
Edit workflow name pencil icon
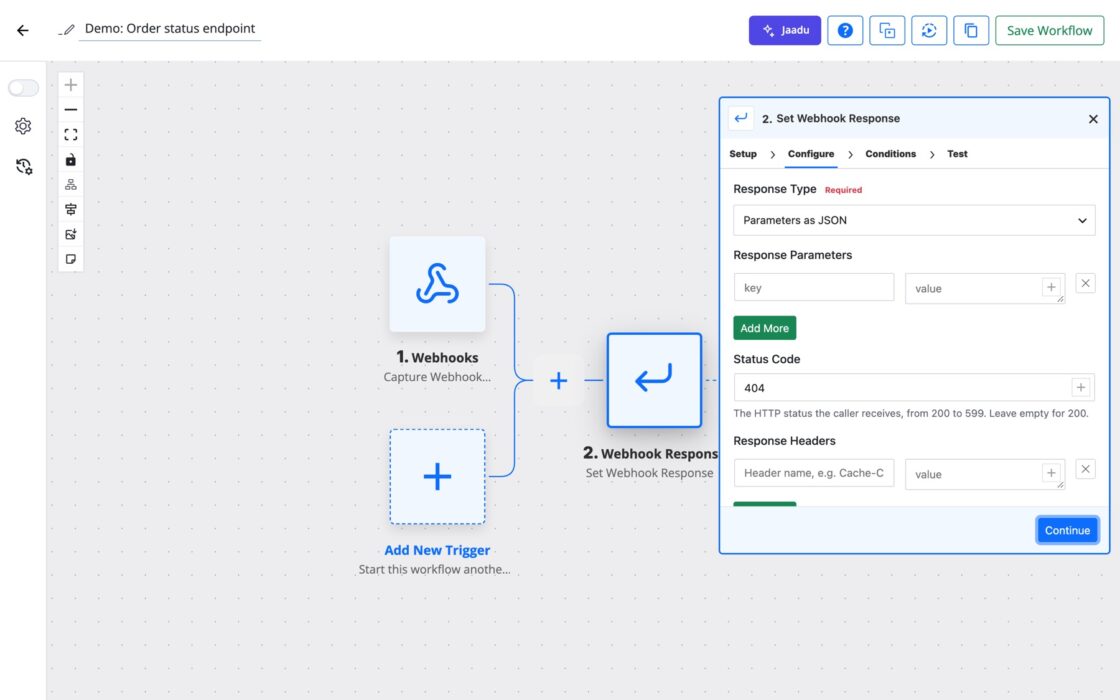tap(67, 30)
